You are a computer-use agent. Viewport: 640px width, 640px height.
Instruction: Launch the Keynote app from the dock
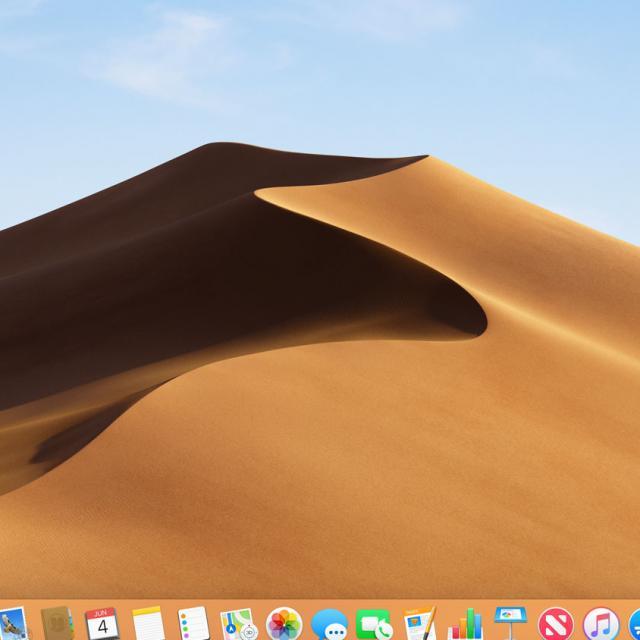coord(510,624)
